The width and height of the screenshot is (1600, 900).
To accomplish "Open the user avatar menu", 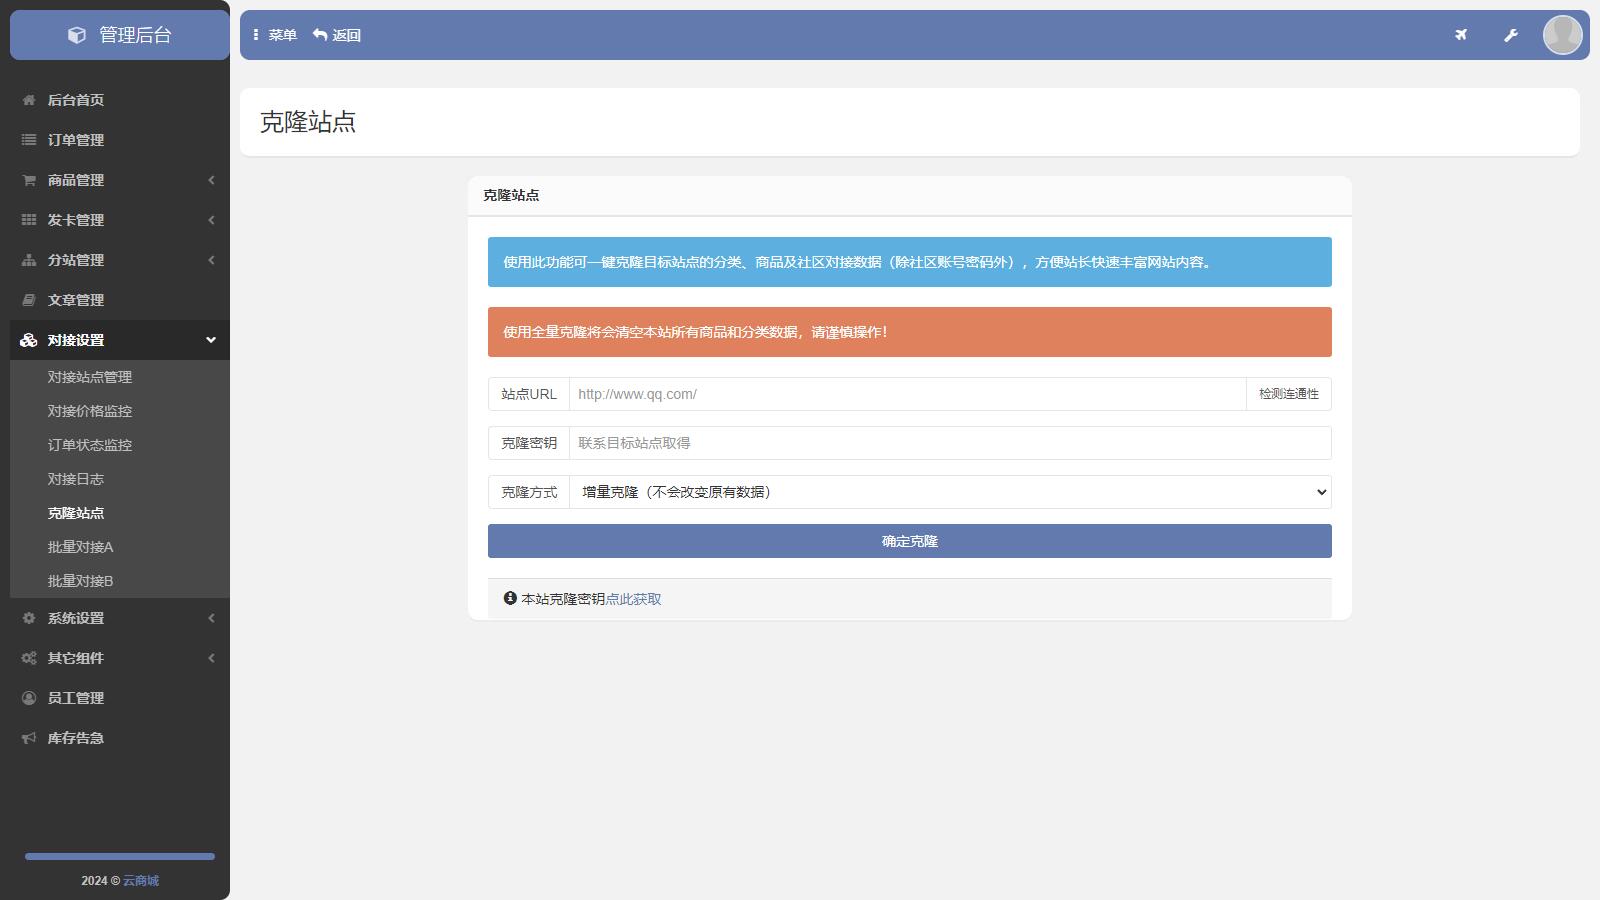I will click(x=1562, y=35).
